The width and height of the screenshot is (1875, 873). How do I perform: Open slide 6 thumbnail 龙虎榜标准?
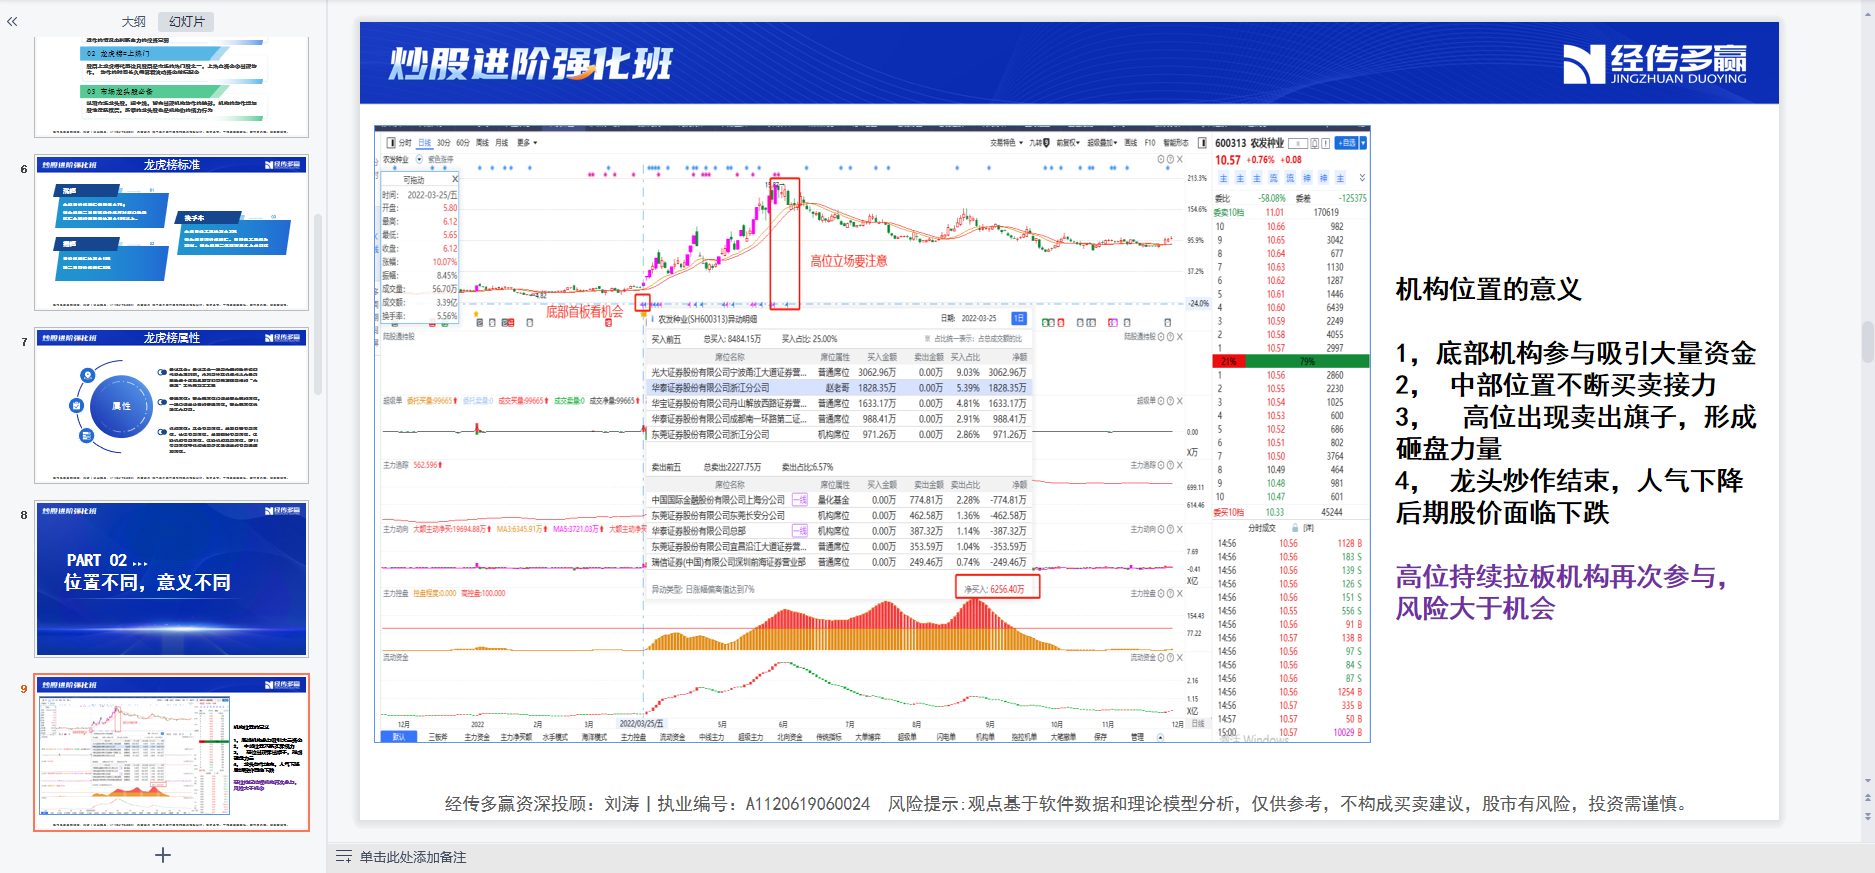[x=171, y=233]
